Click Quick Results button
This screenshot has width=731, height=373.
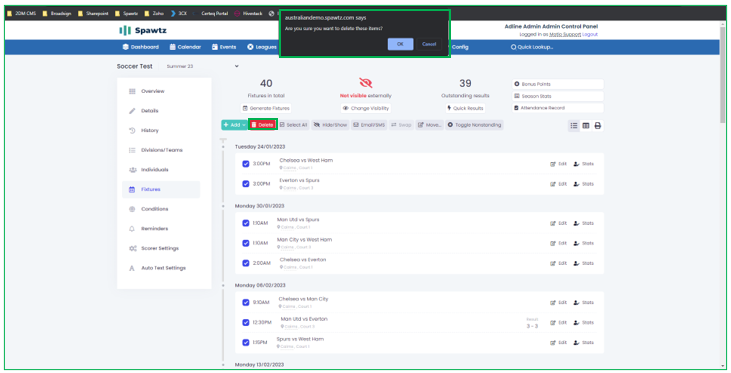(465, 108)
